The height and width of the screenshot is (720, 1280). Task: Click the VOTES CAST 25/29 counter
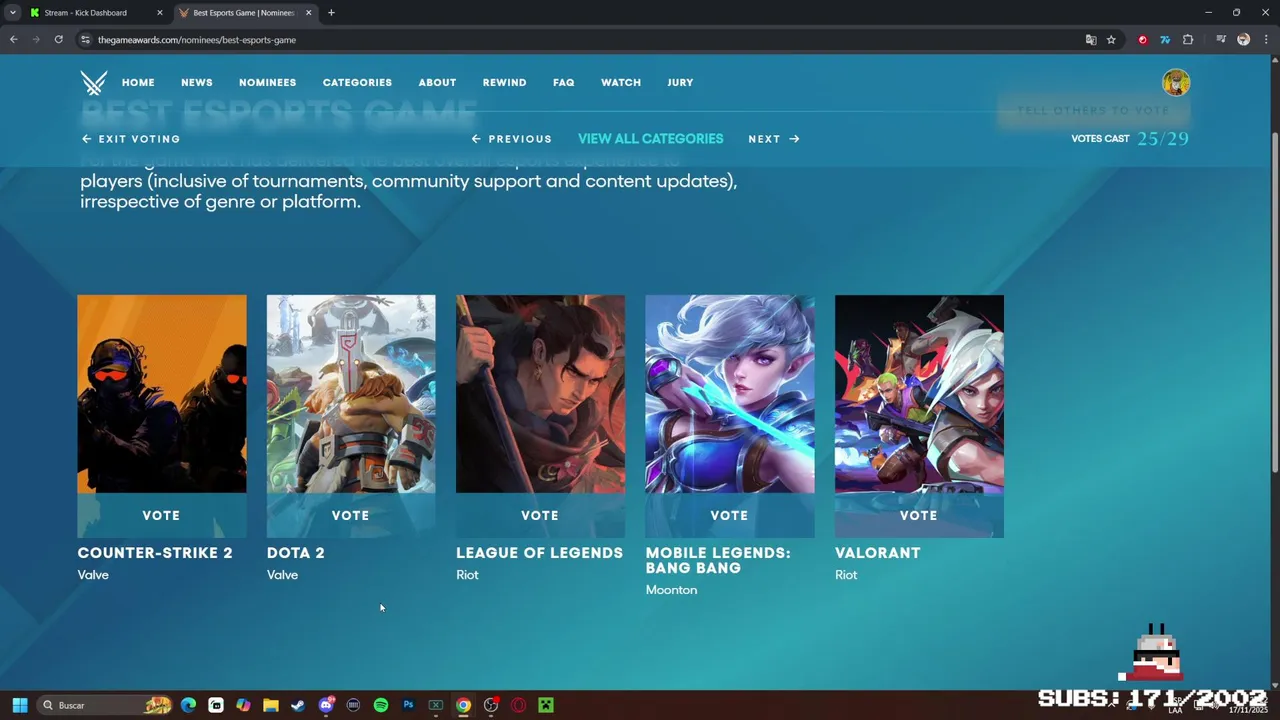pyautogui.click(x=1130, y=139)
